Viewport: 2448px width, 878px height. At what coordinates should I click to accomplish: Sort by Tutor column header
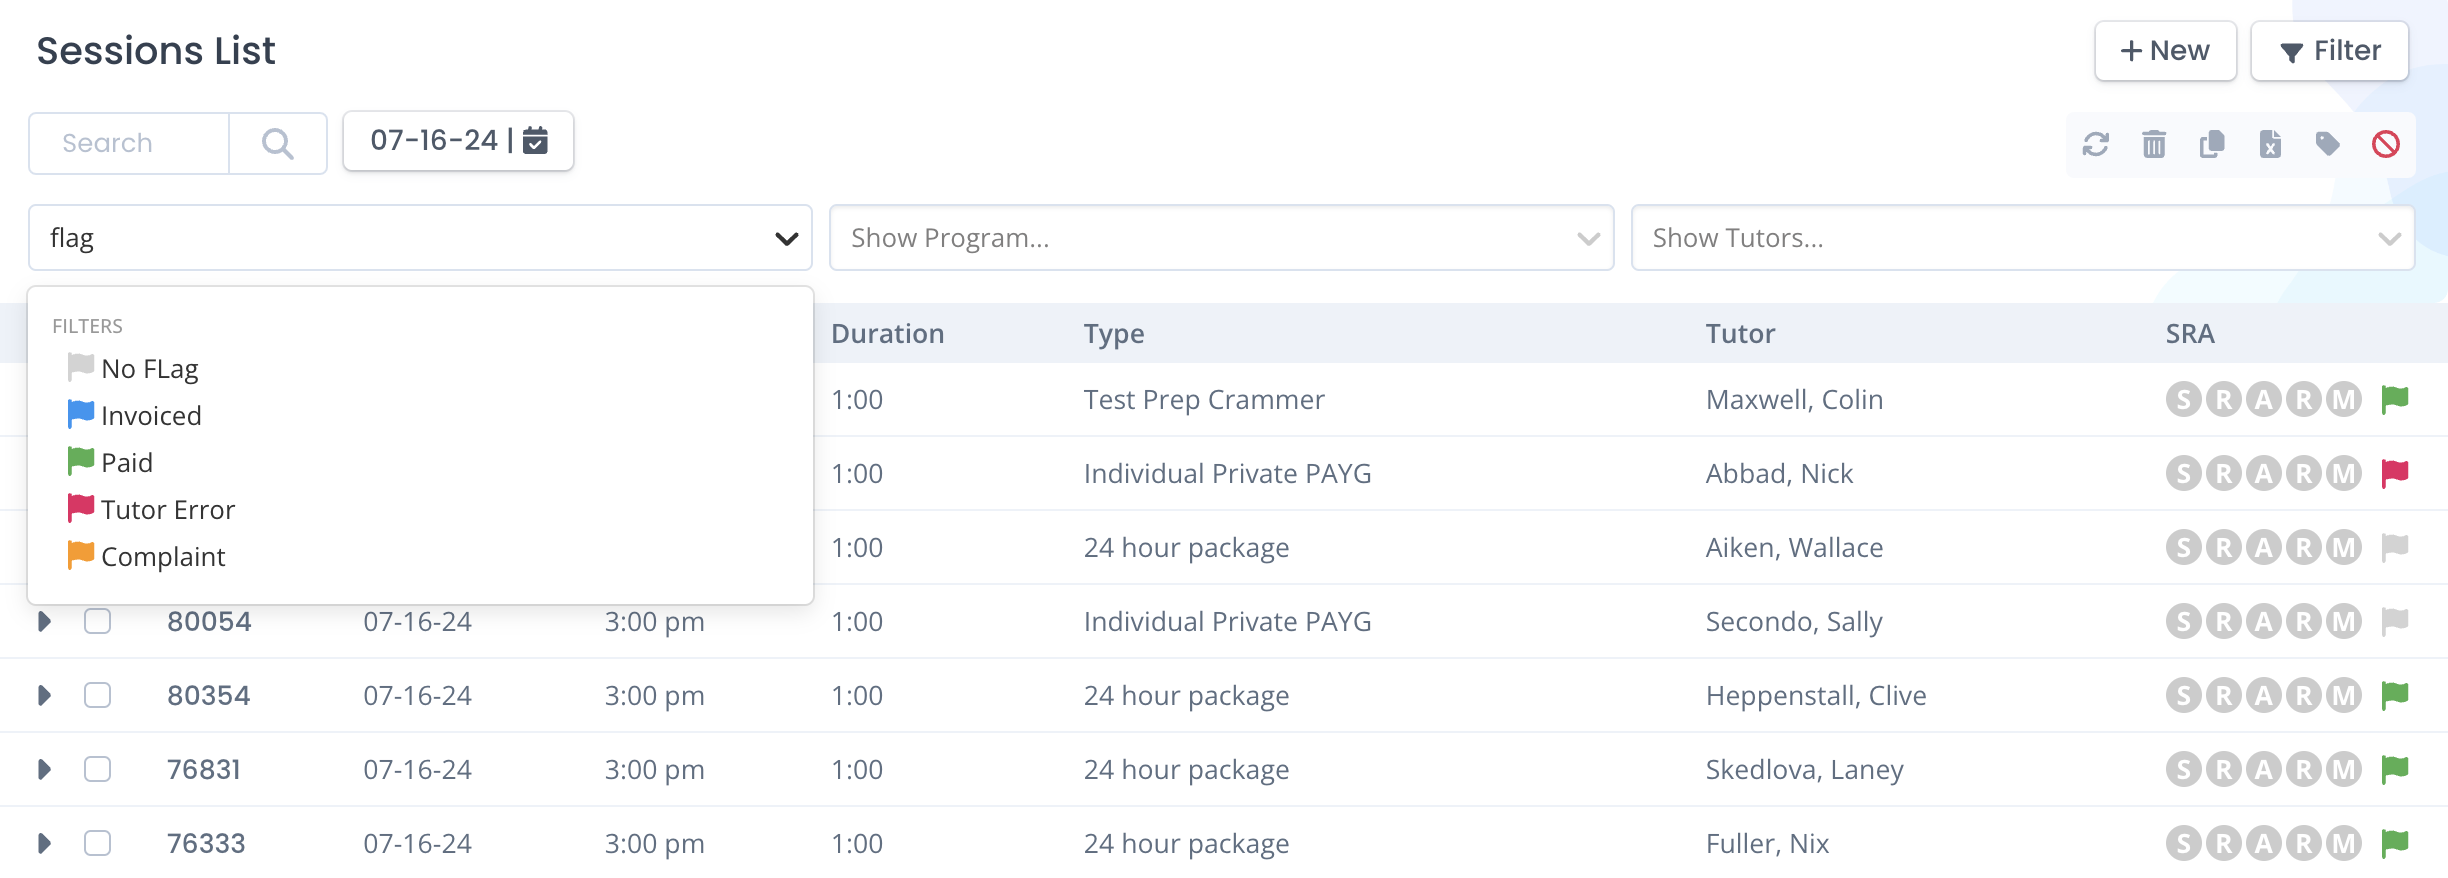pos(1740,333)
